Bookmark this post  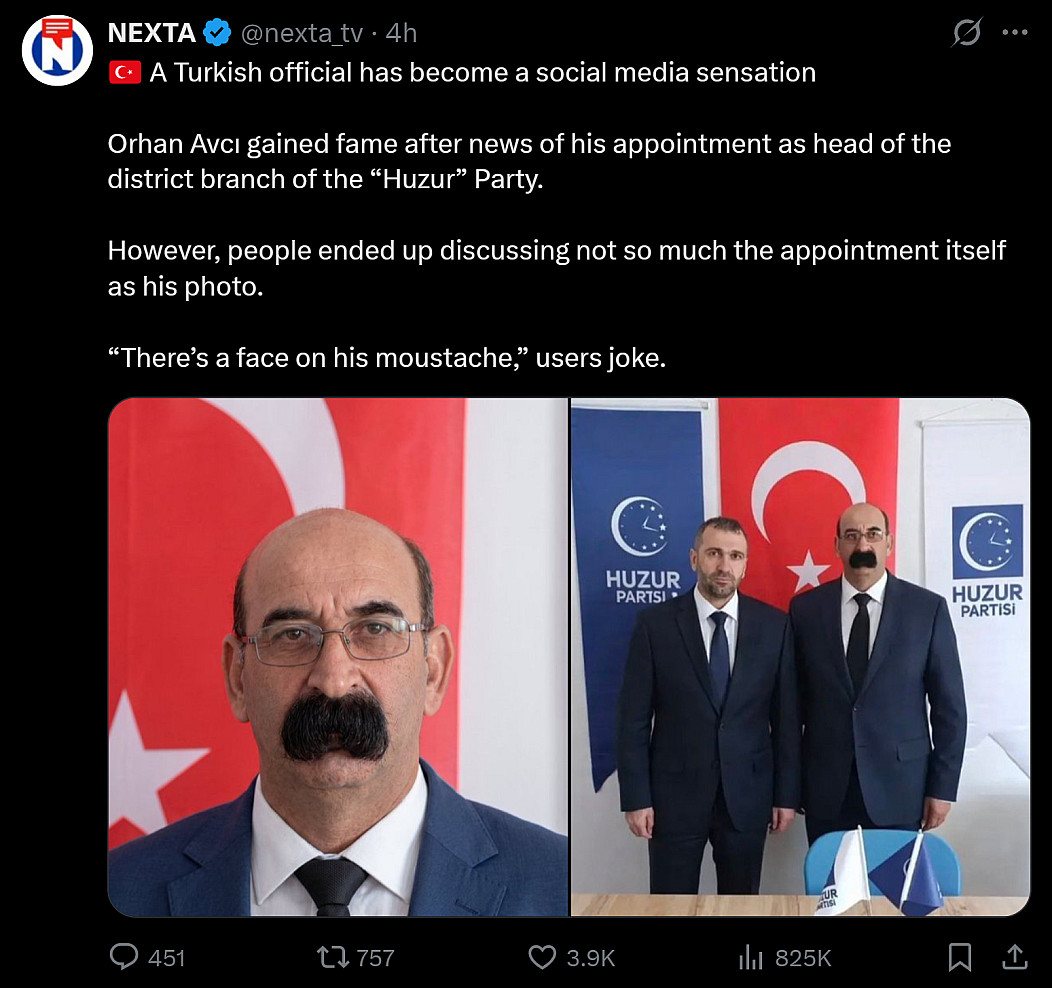pyautogui.click(x=959, y=957)
